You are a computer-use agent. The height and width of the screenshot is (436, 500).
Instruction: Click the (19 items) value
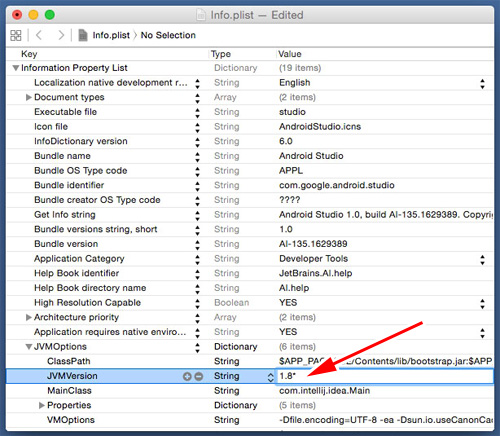point(300,68)
